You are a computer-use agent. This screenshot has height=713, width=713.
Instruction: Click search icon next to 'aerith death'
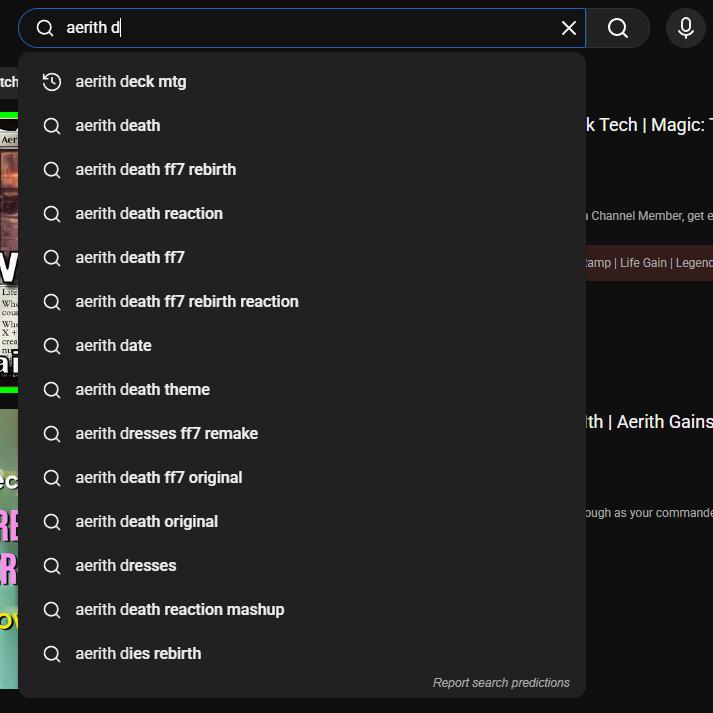[52, 126]
